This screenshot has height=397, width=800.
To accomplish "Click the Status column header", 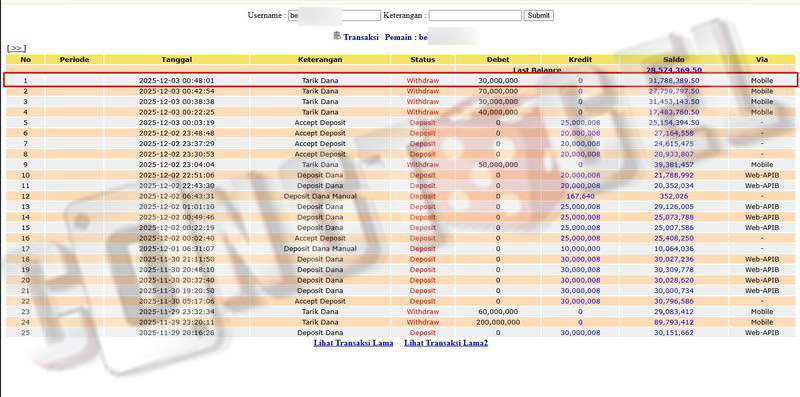I will tap(422, 60).
